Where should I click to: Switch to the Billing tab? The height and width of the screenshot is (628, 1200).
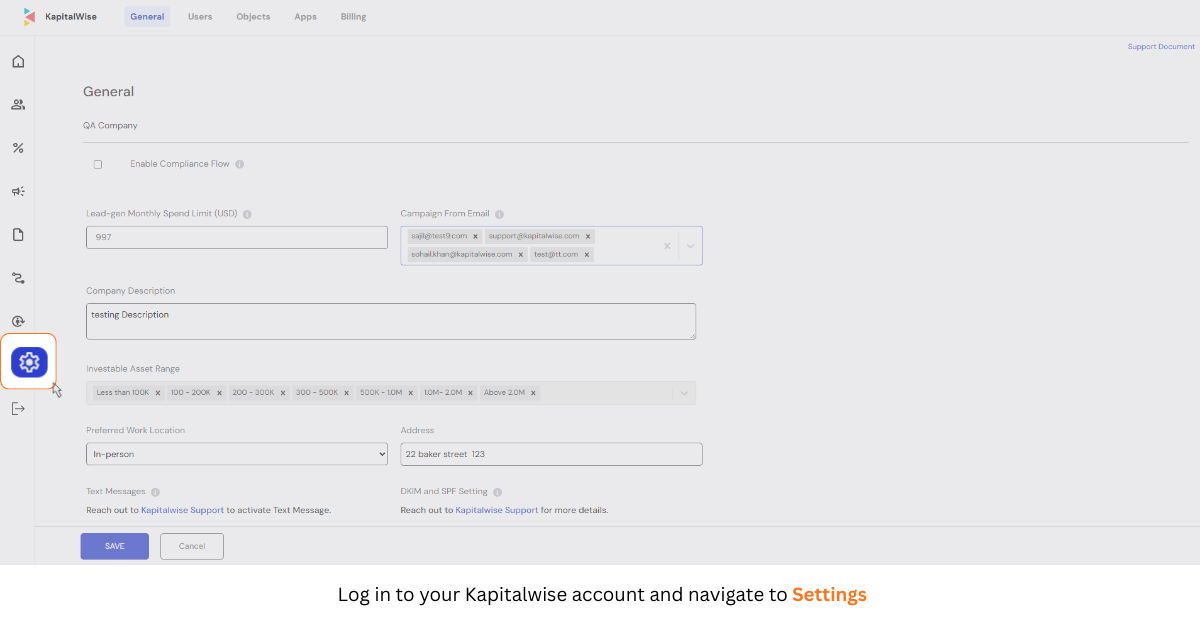tap(353, 17)
